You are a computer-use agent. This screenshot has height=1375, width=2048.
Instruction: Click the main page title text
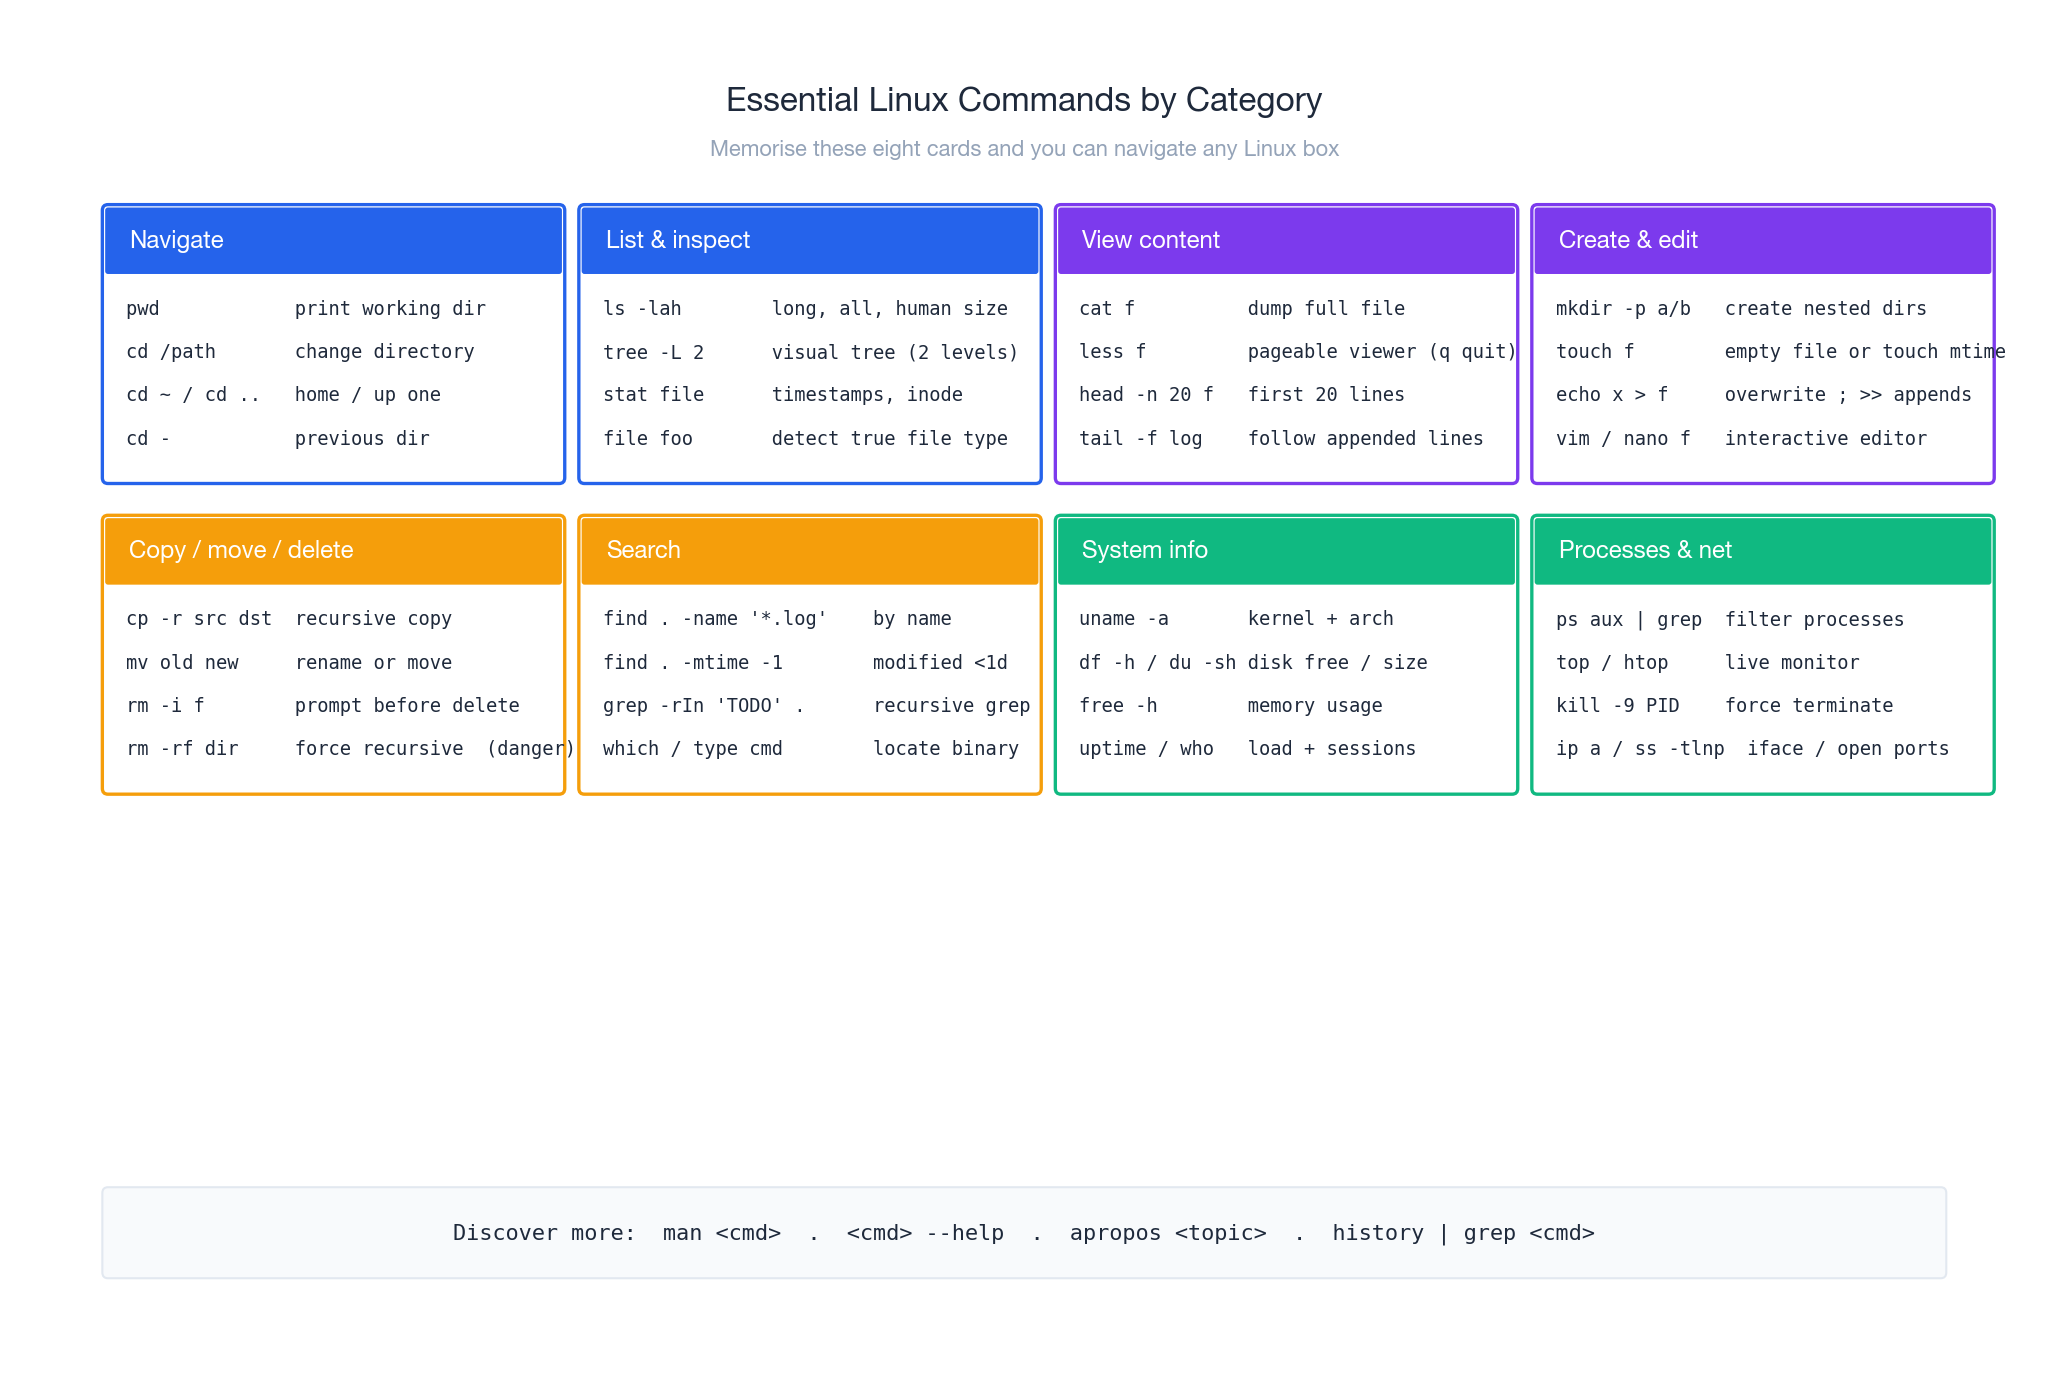coord(1023,99)
